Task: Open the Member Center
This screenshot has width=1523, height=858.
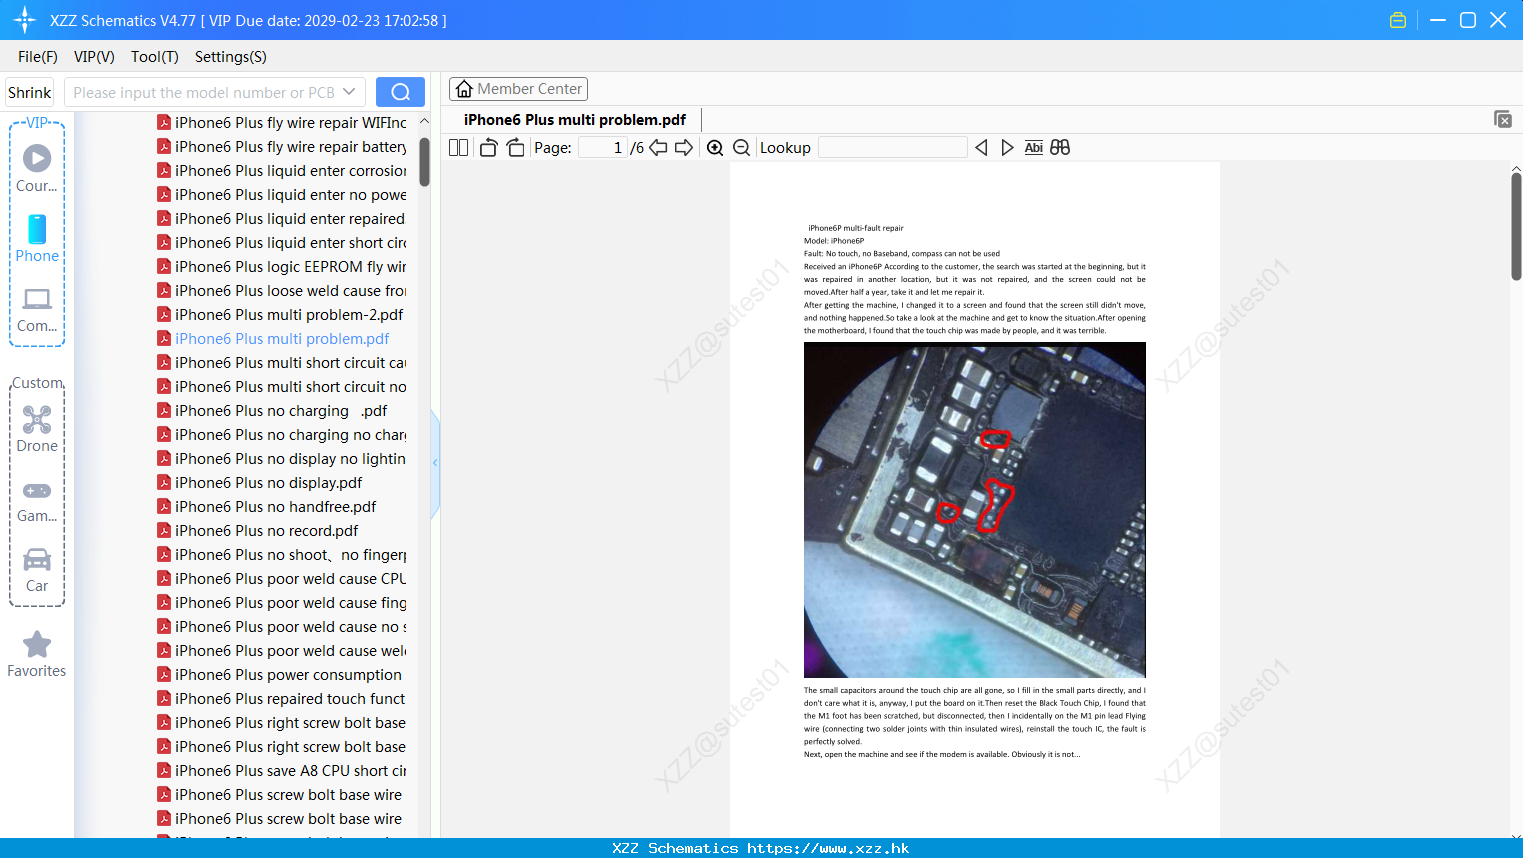Action: point(518,89)
